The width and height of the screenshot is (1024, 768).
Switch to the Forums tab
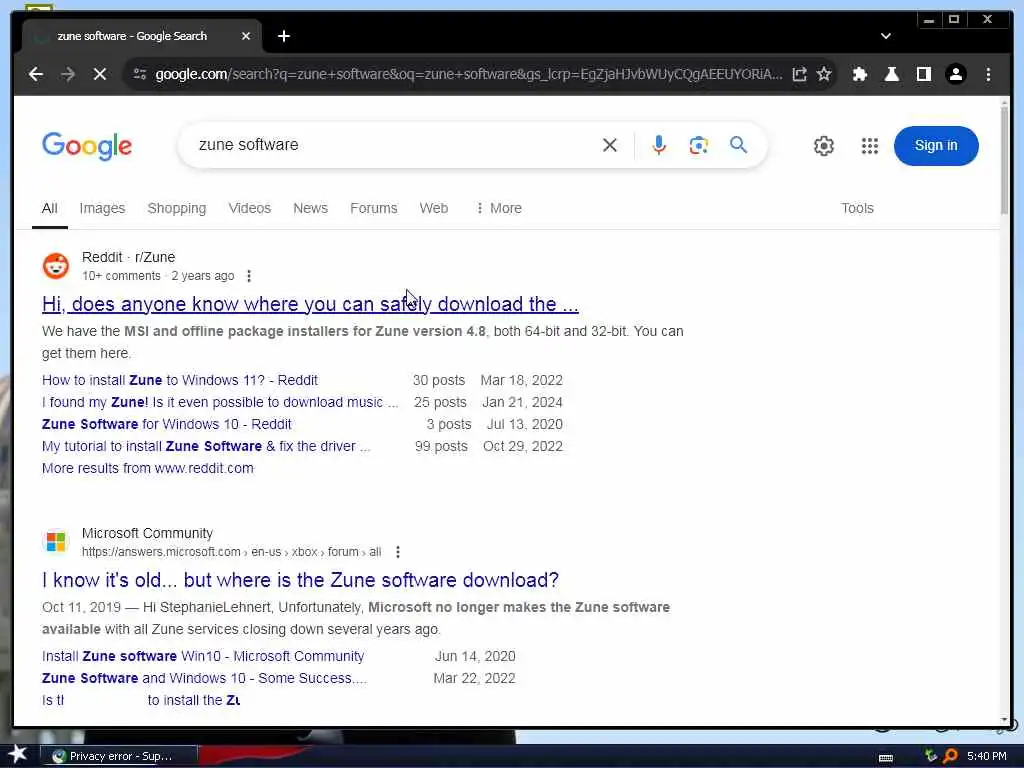coord(374,208)
